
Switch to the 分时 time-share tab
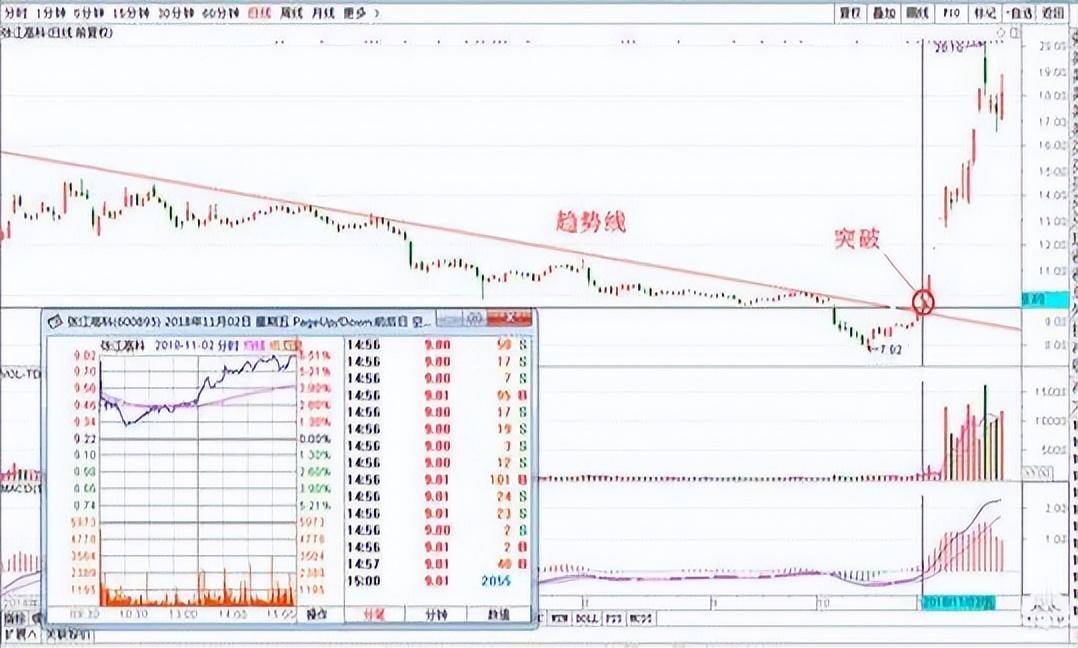pos(15,12)
